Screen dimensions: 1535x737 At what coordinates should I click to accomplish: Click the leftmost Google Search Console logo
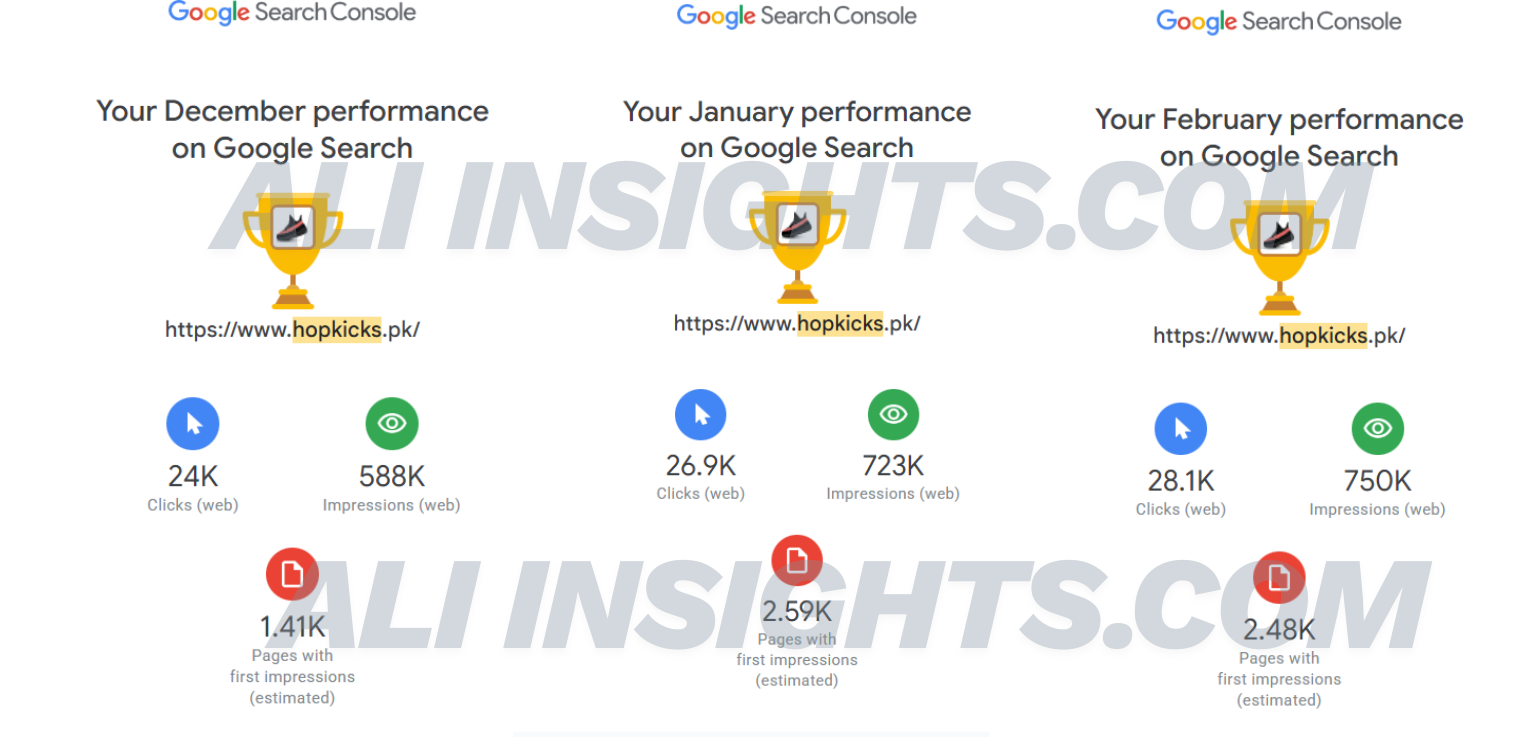[x=292, y=13]
